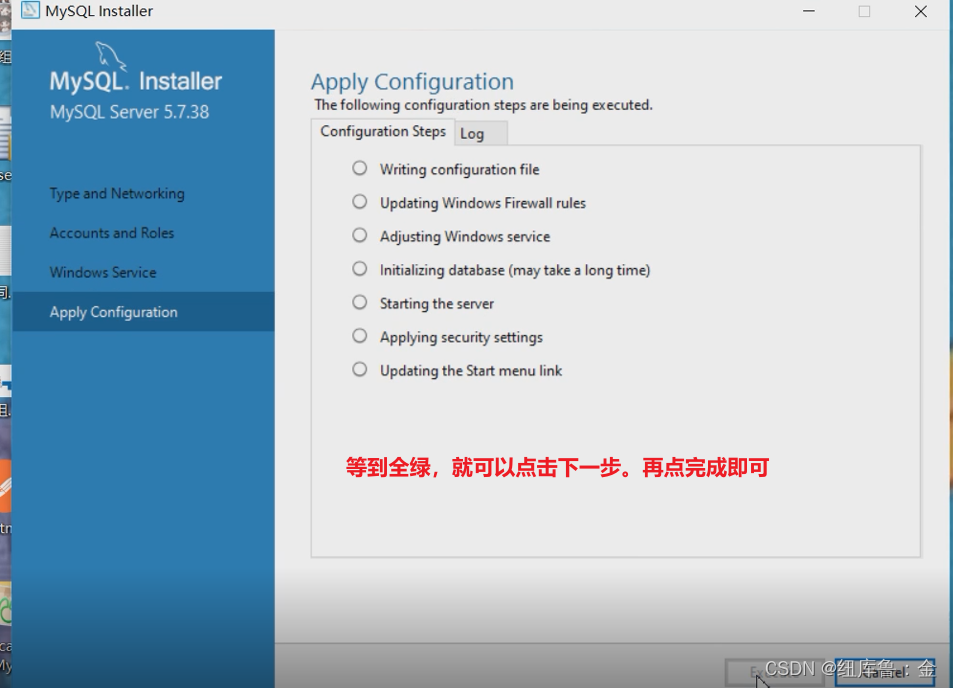This screenshot has height=688, width=953.
Task: Click status circle for Initializing database step
Action: pos(360,268)
